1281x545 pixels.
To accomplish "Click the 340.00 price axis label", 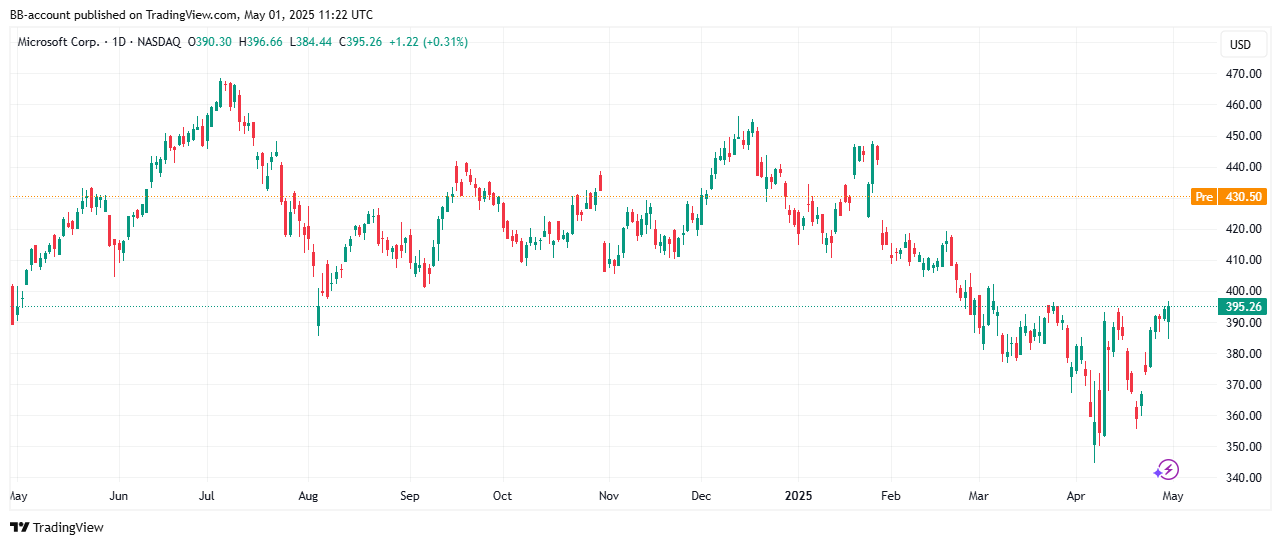I will [1243, 478].
